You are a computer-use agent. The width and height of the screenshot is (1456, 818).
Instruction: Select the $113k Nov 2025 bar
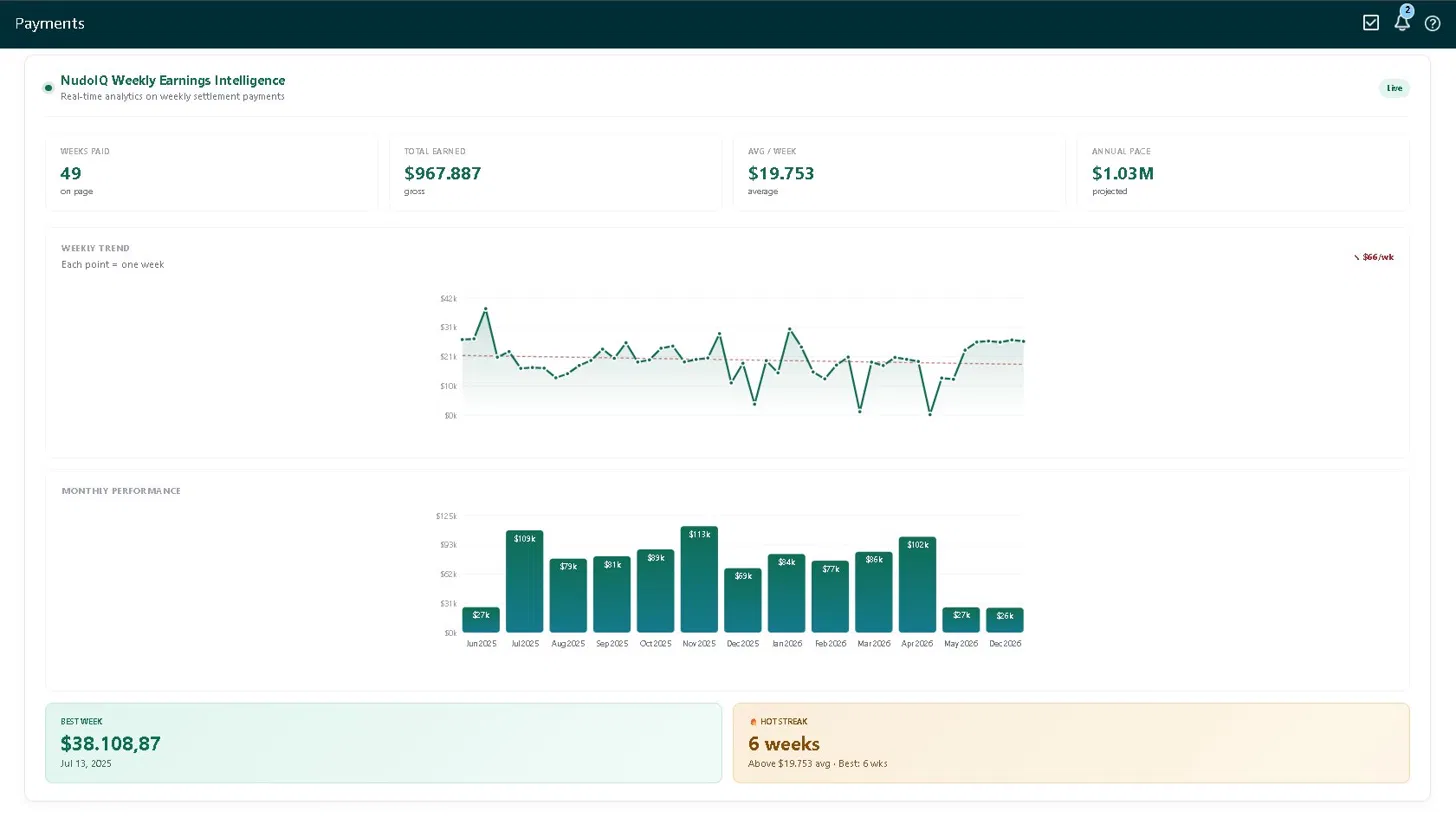pyautogui.click(x=699, y=580)
